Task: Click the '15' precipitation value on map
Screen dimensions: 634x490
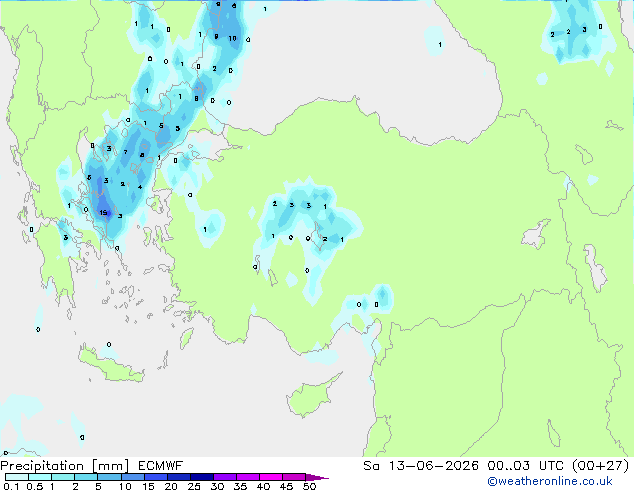Action: pos(104,213)
